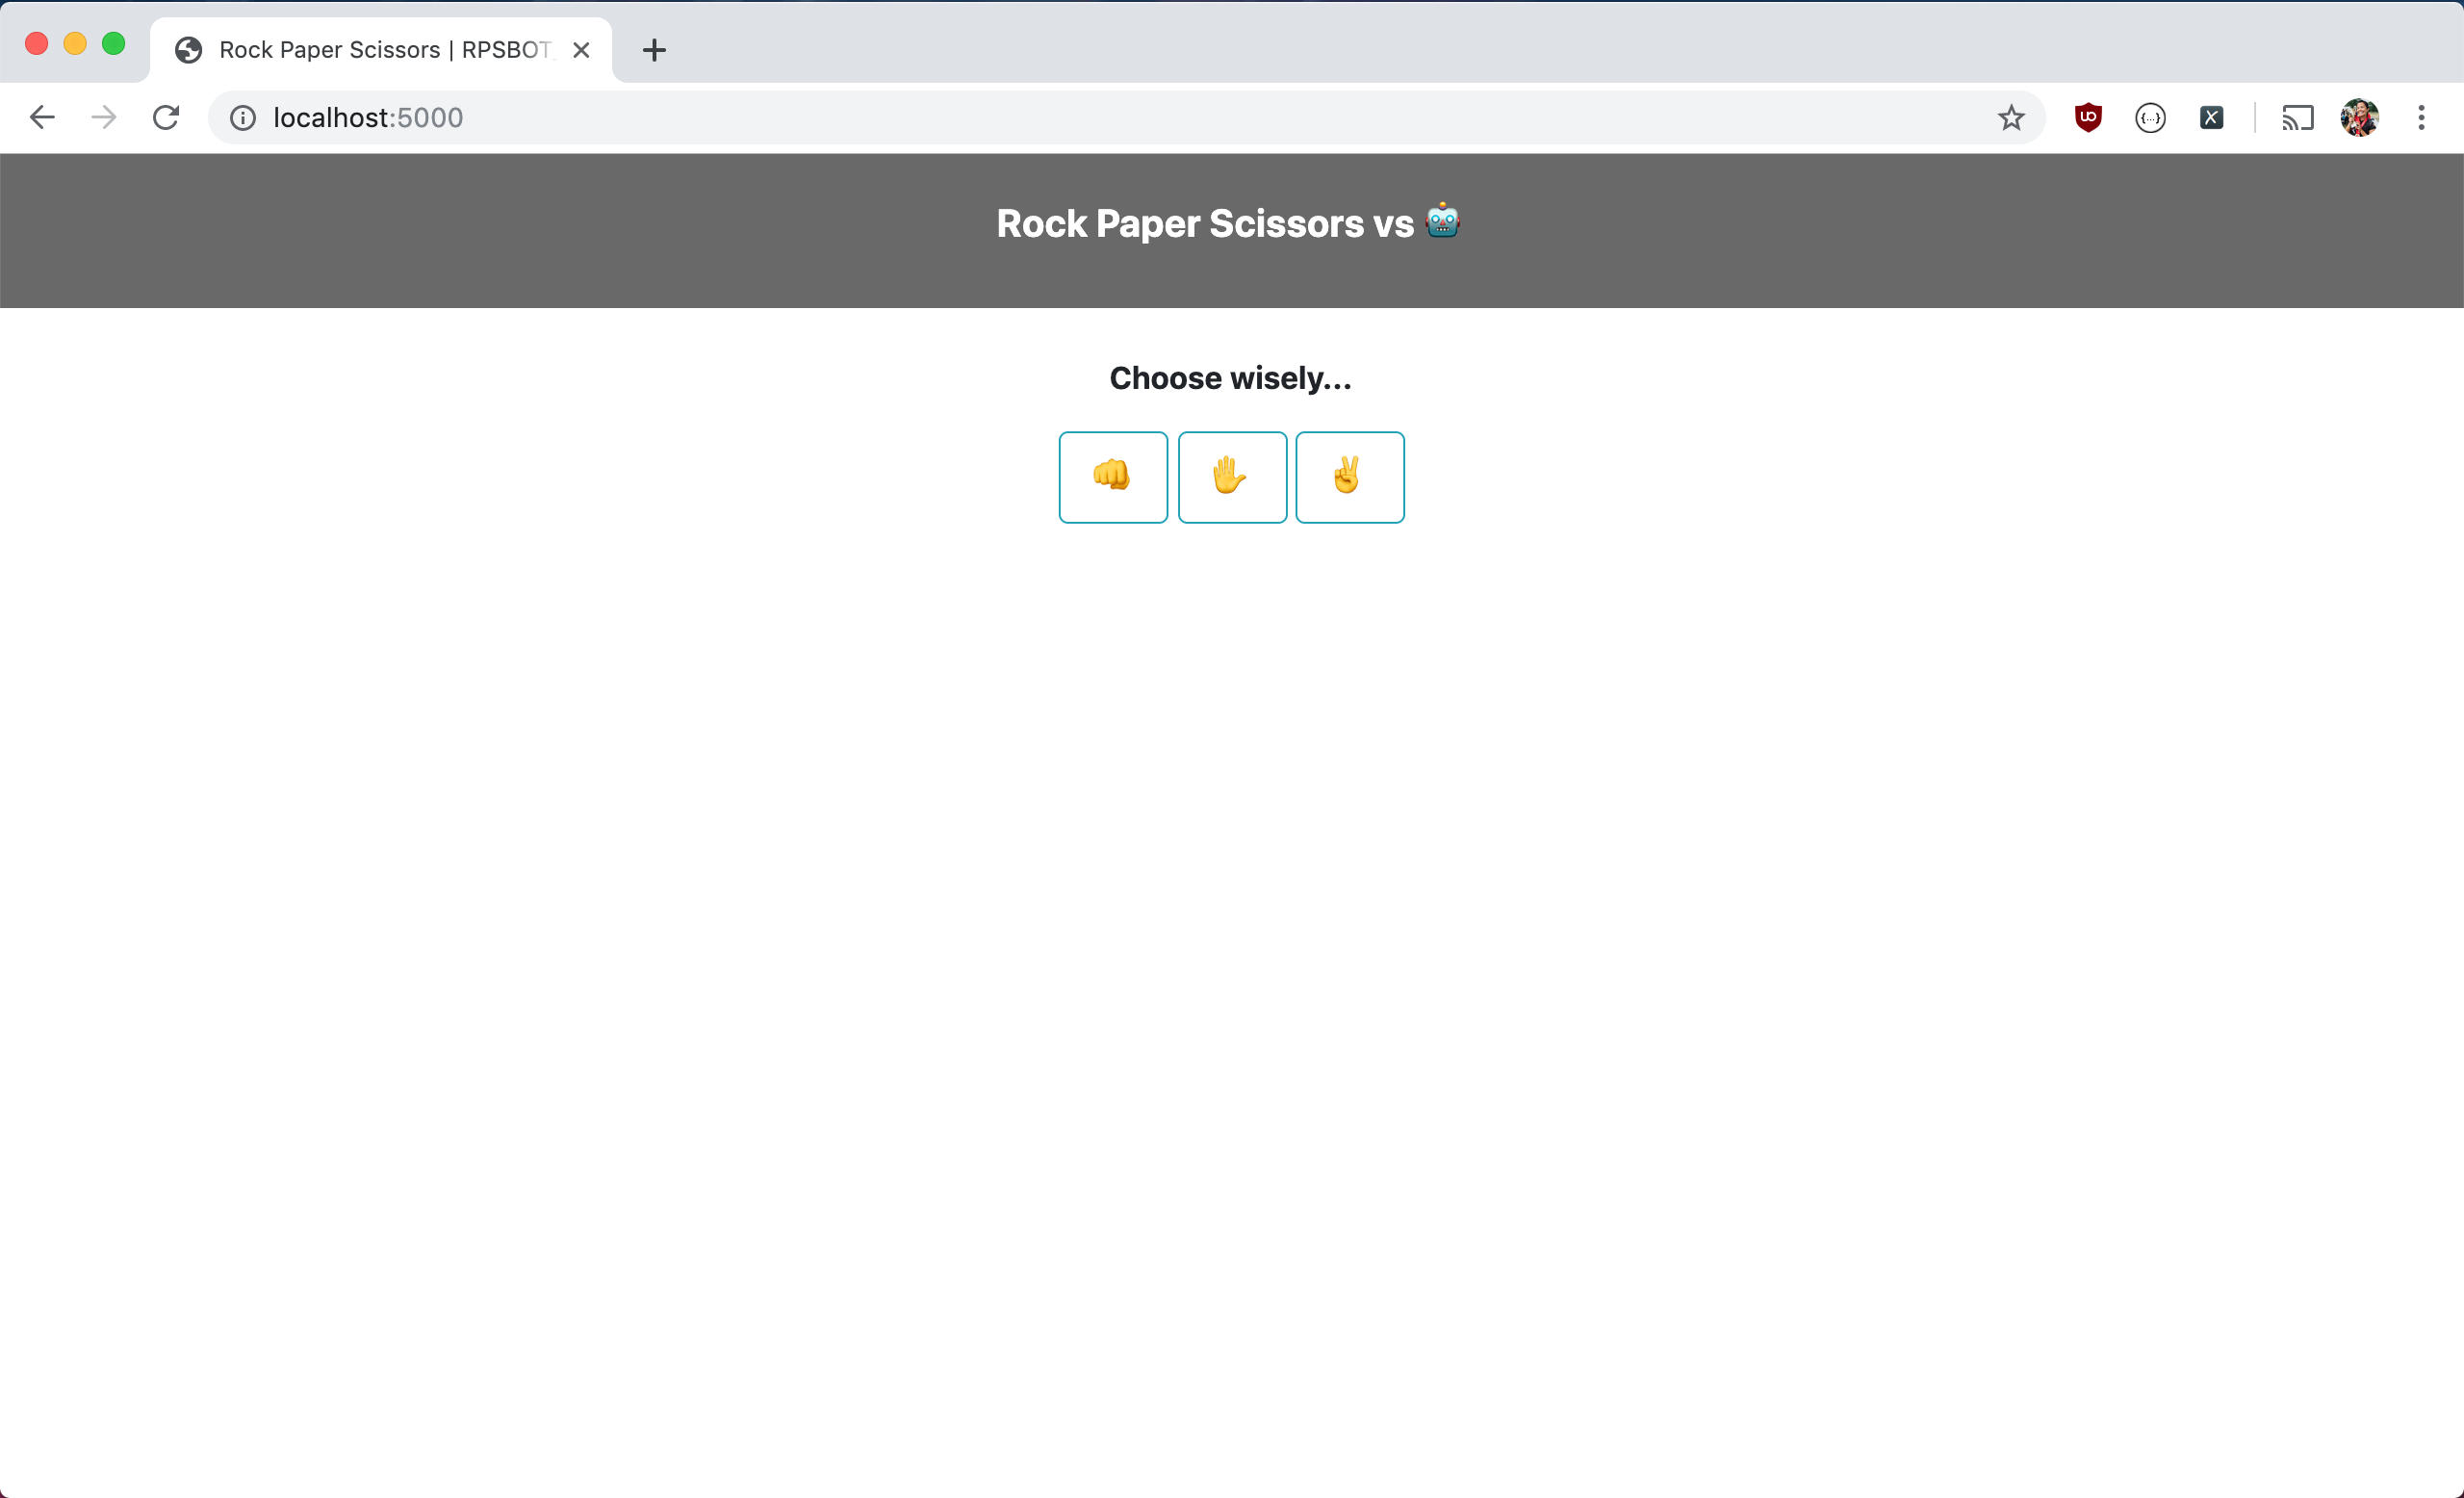Open the dark X extension icon
Screen dimensions: 2464x1498
point(2211,118)
